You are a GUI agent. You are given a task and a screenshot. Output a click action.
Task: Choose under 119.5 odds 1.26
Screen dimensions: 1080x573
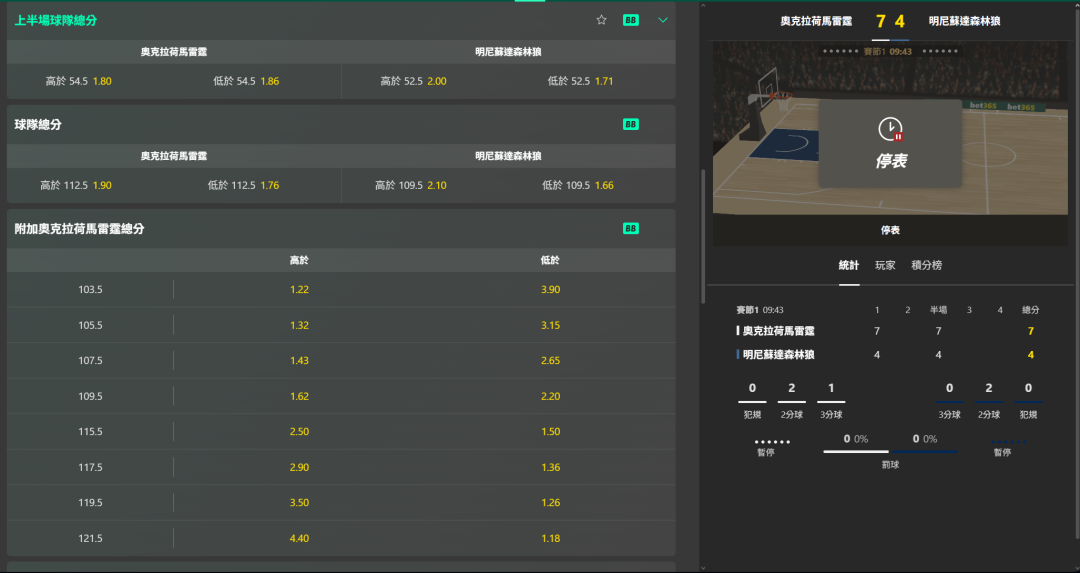550,502
